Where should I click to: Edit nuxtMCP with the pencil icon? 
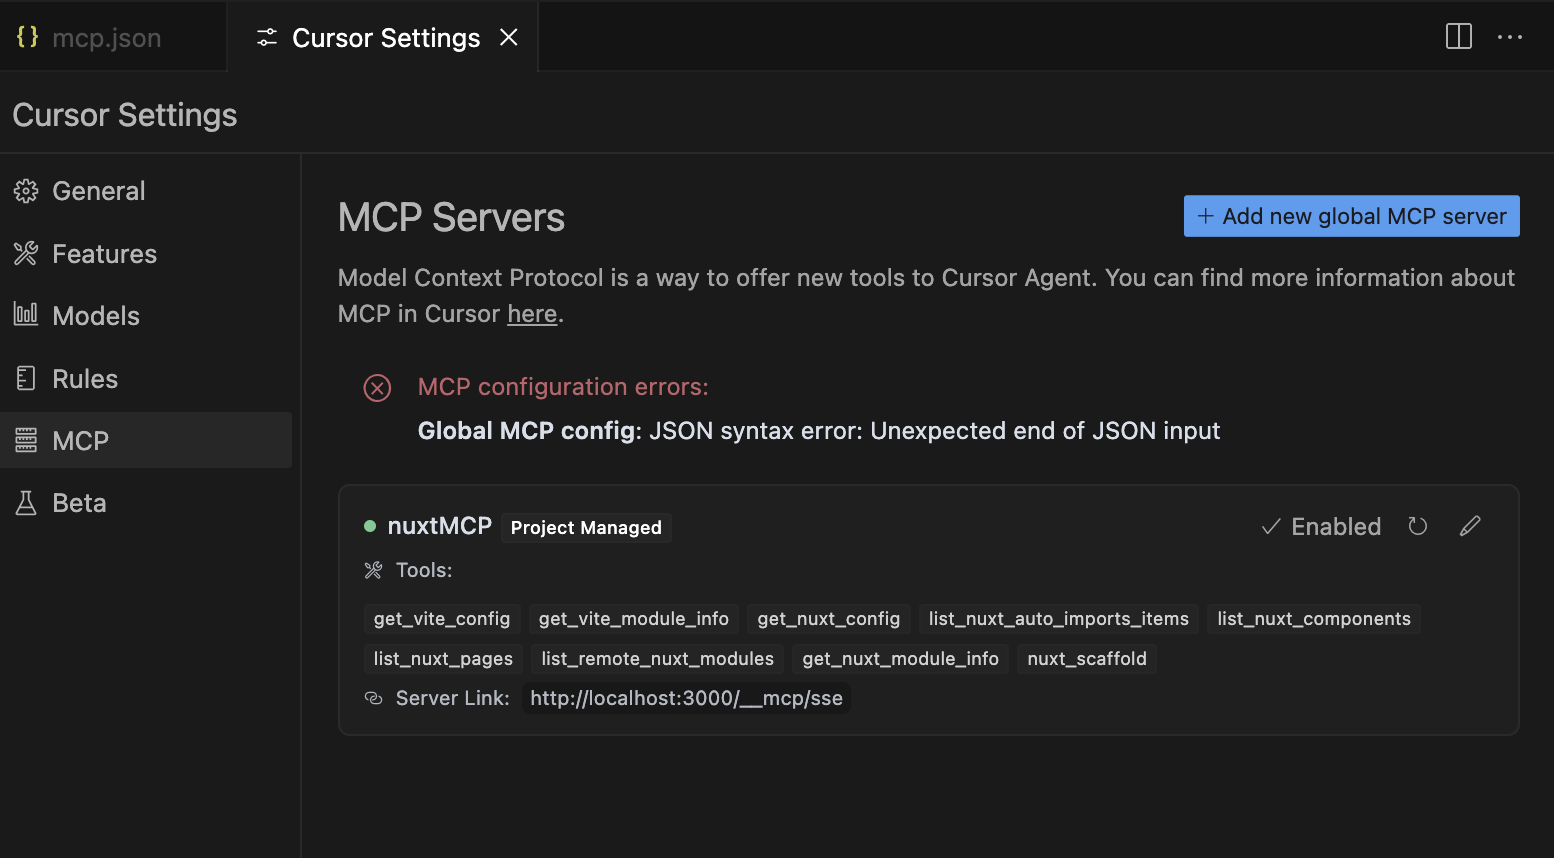[1469, 525]
